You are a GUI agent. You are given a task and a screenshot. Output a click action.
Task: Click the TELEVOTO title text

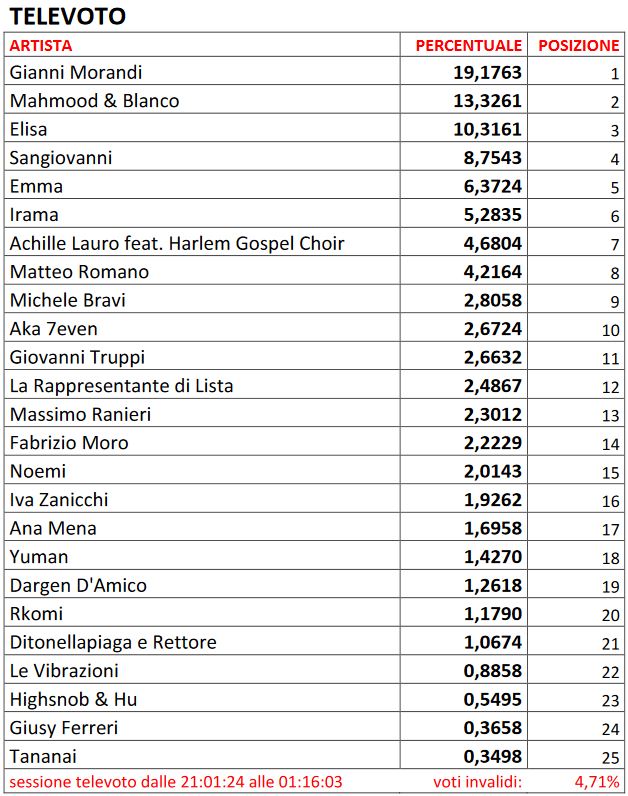tap(68, 16)
